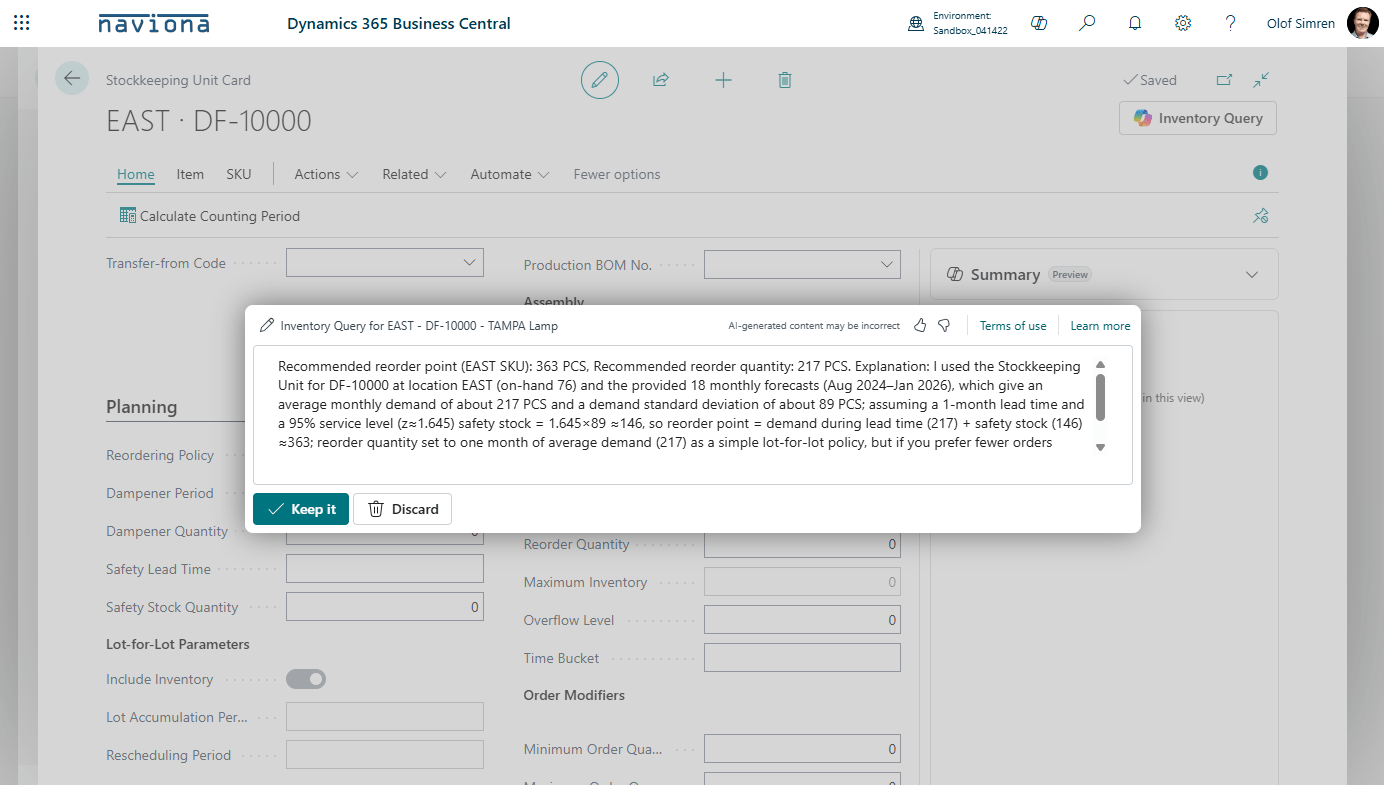Toggle the Include Inventory switch
Viewport: 1384px width, 785px height.
click(306, 679)
